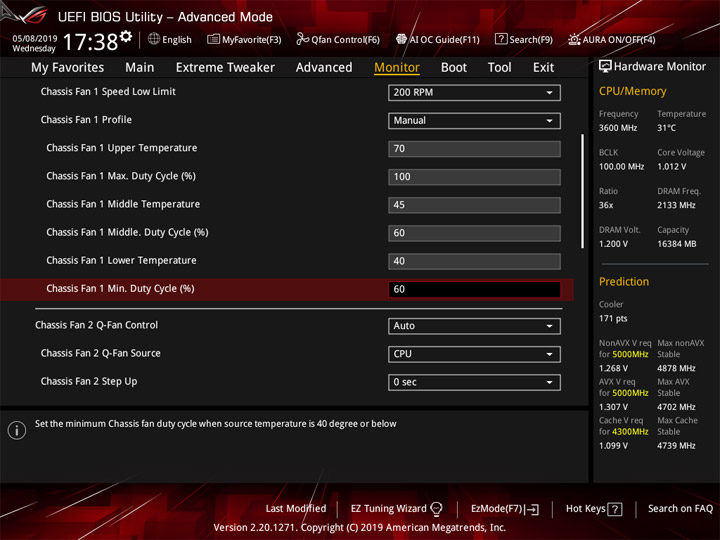Switch to the Main tab
This screenshot has height=540, width=720.
coord(140,68)
